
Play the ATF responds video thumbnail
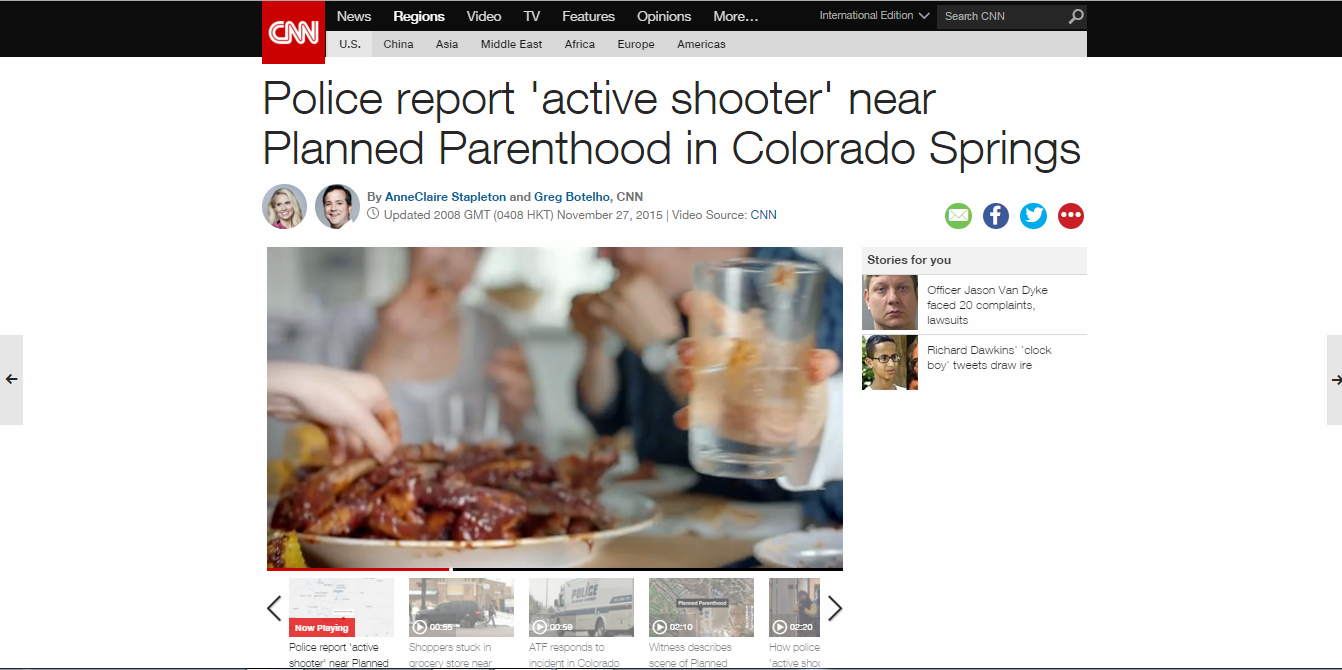coord(581,607)
